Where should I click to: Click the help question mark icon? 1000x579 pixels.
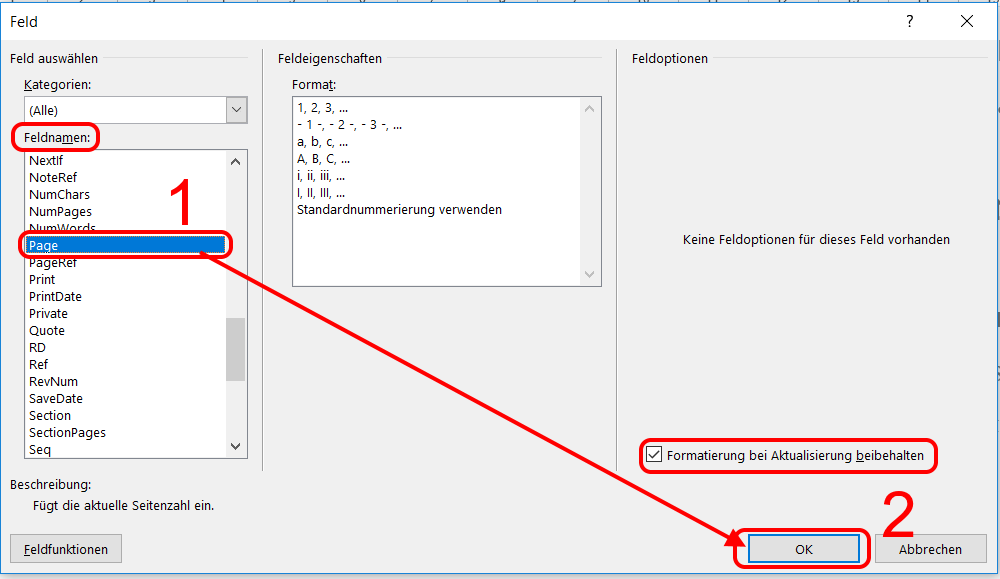coord(909,21)
